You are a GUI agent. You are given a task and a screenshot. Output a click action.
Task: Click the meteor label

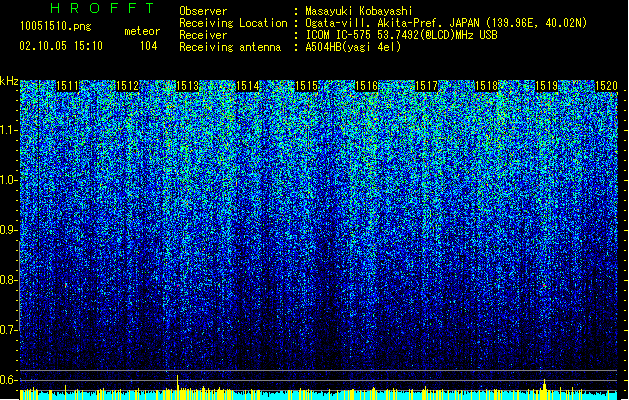(x=142, y=31)
